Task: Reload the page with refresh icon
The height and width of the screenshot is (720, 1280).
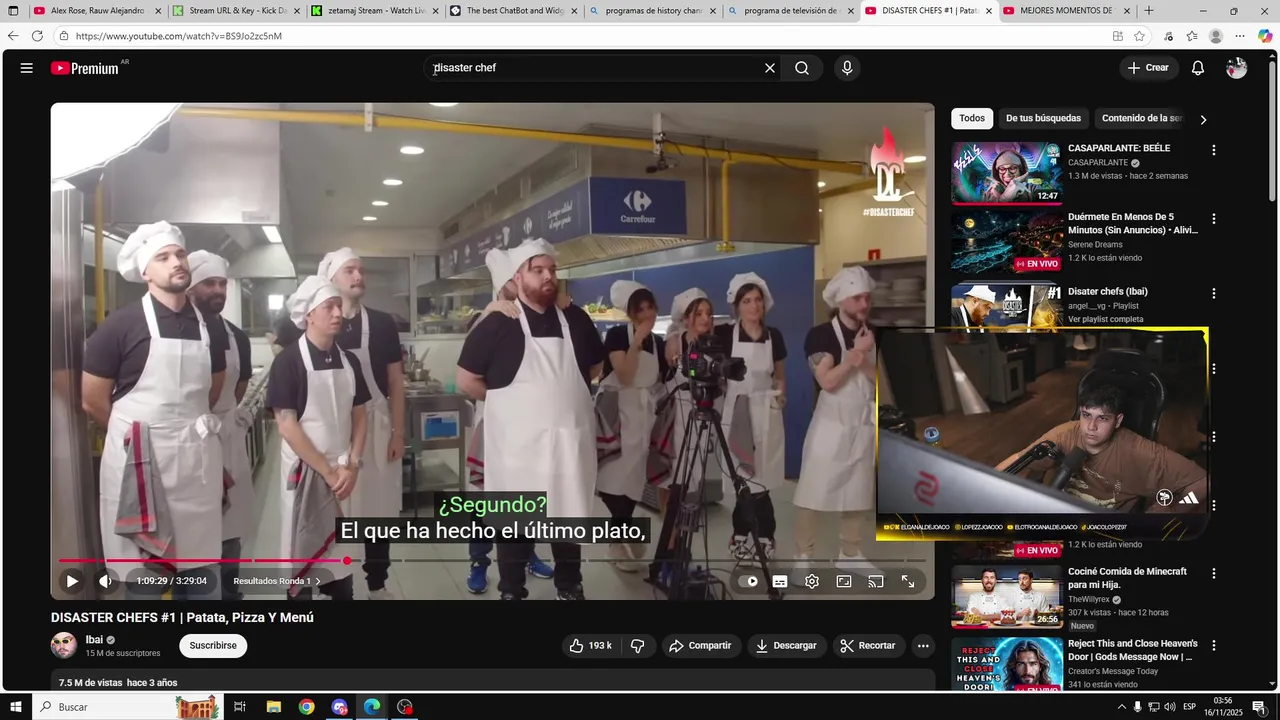Action: click(x=37, y=36)
